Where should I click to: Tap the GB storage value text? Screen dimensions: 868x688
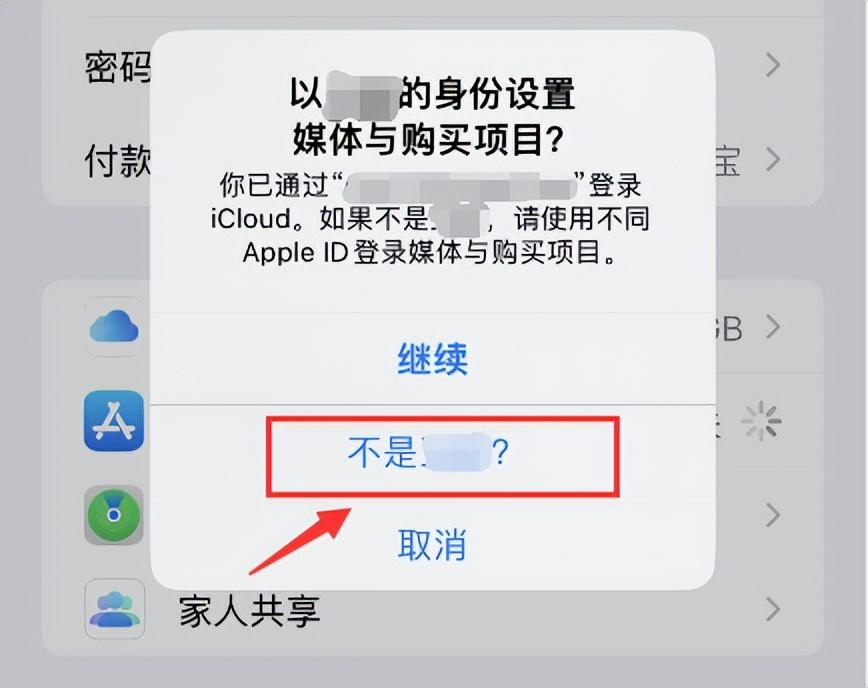pyautogui.click(x=727, y=328)
